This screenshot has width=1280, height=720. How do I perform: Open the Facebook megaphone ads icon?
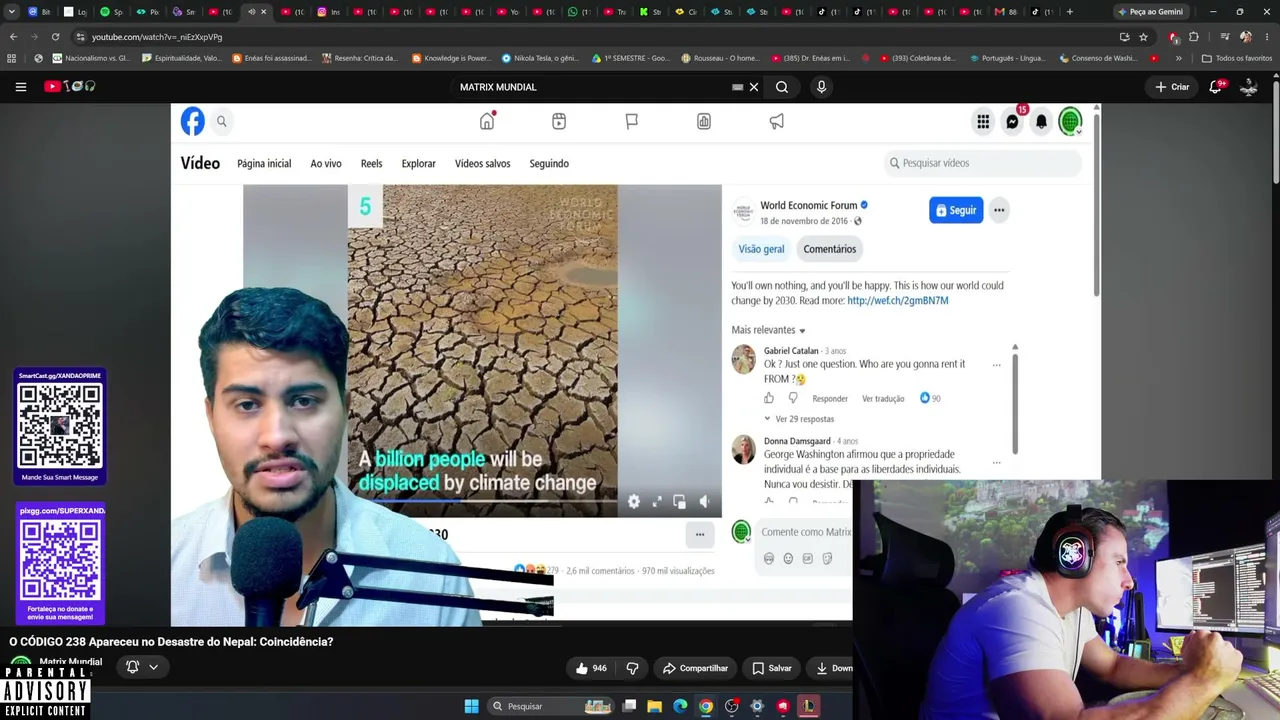point(777,121)
